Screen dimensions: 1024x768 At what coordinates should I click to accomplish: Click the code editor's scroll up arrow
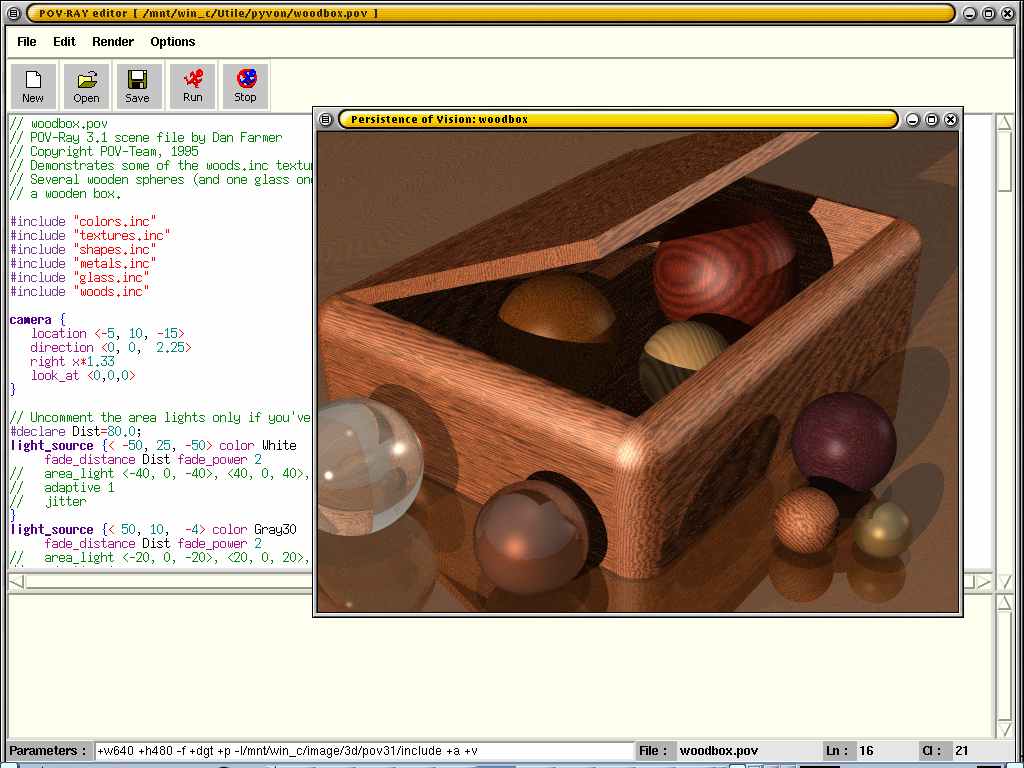coord(1004,124)
